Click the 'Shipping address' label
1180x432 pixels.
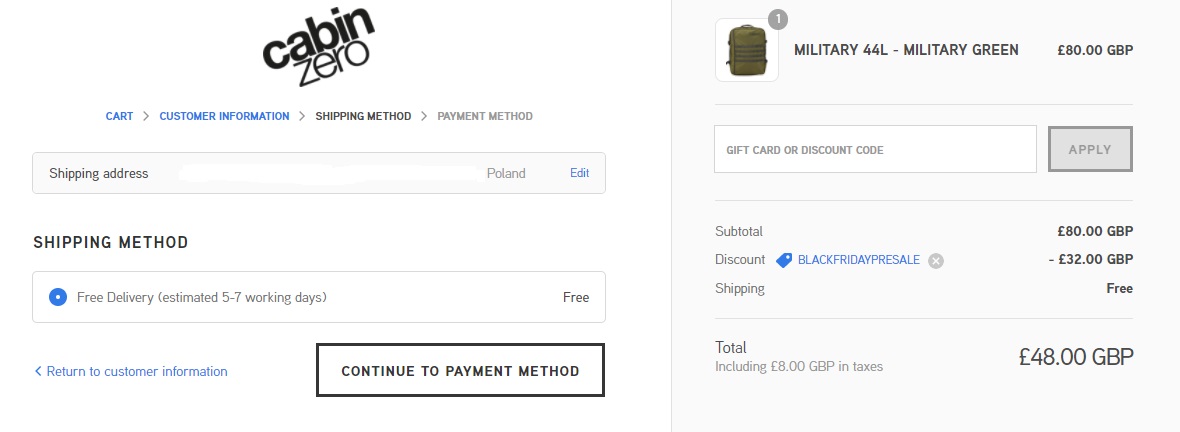pyautogui.click(x=99, y=173)
